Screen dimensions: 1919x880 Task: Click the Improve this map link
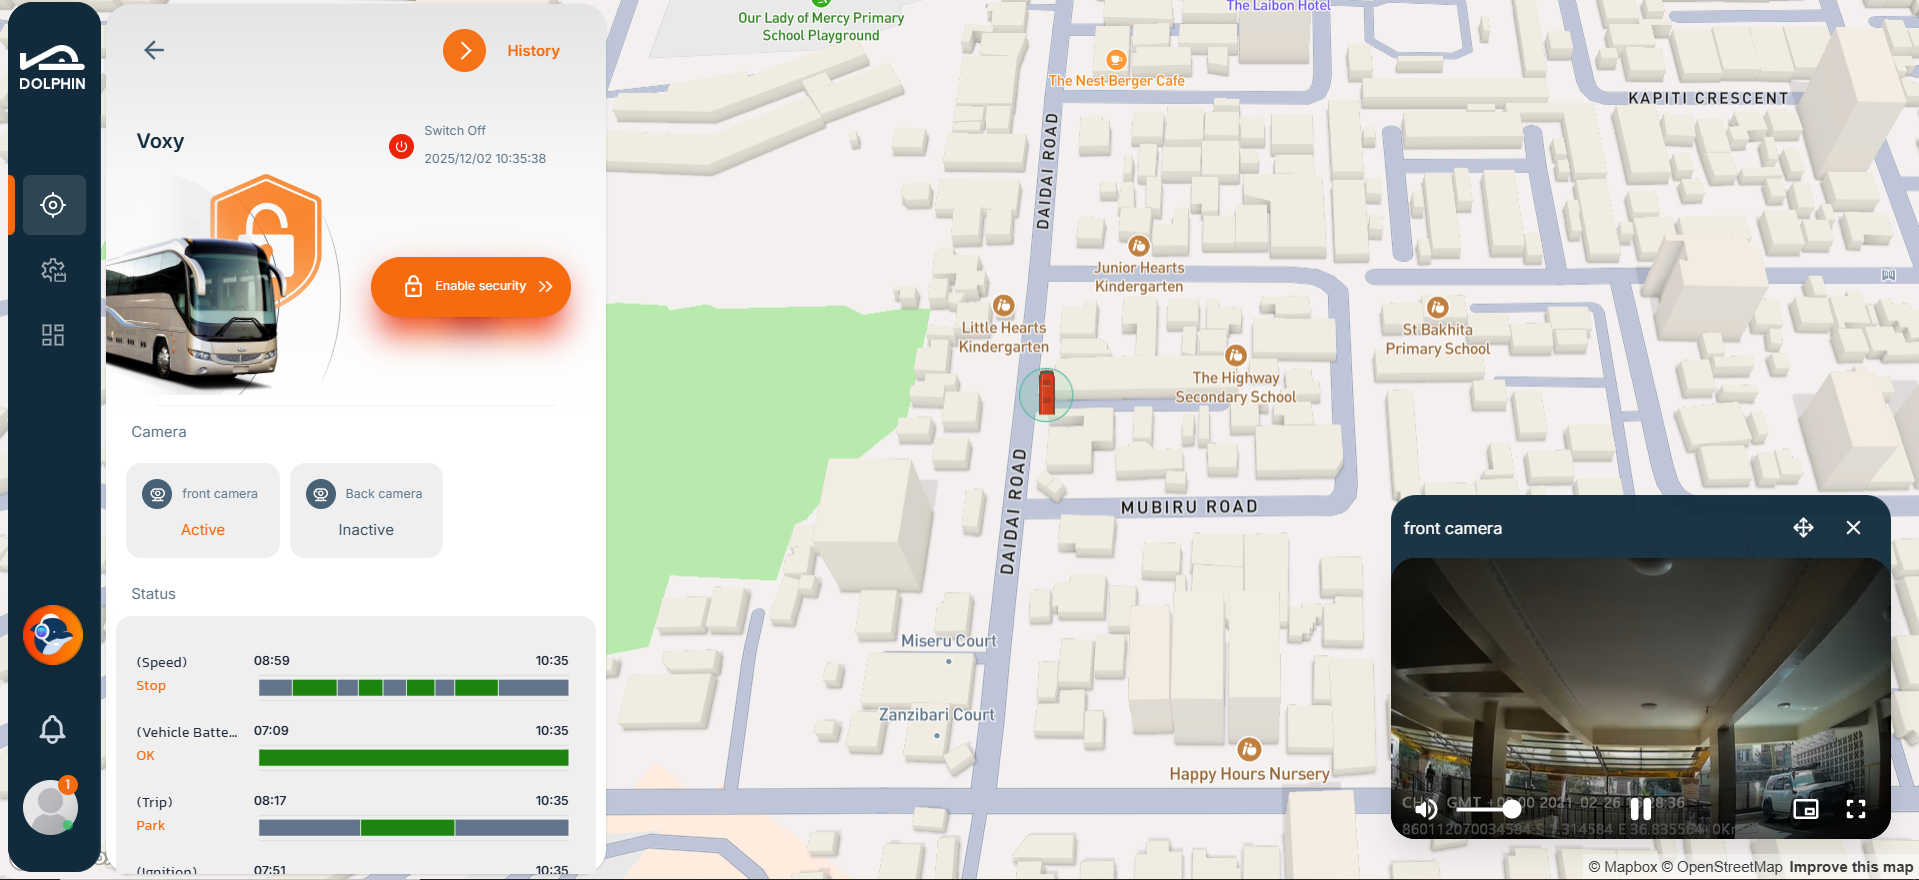[1850, 867]
